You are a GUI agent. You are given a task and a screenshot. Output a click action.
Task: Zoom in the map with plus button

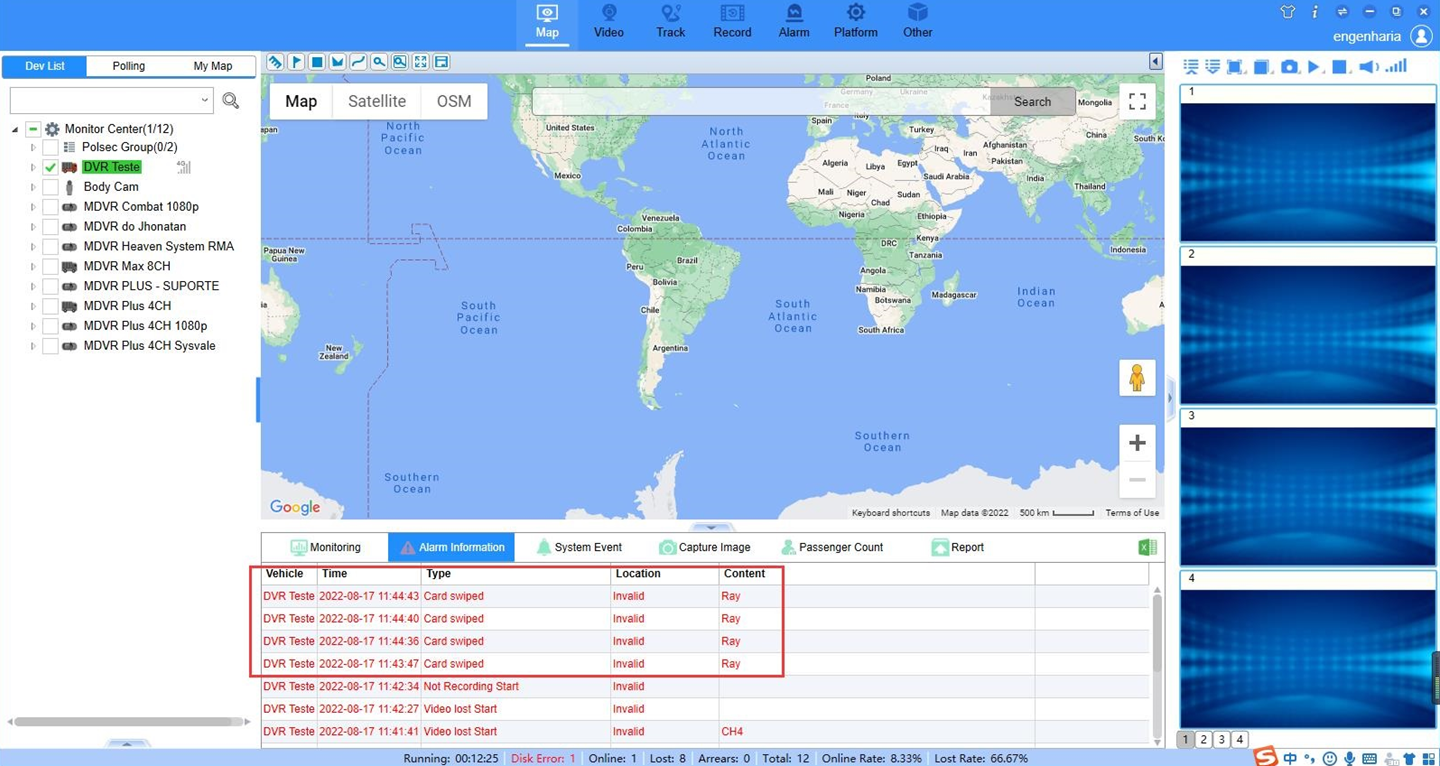[1137, 443]
